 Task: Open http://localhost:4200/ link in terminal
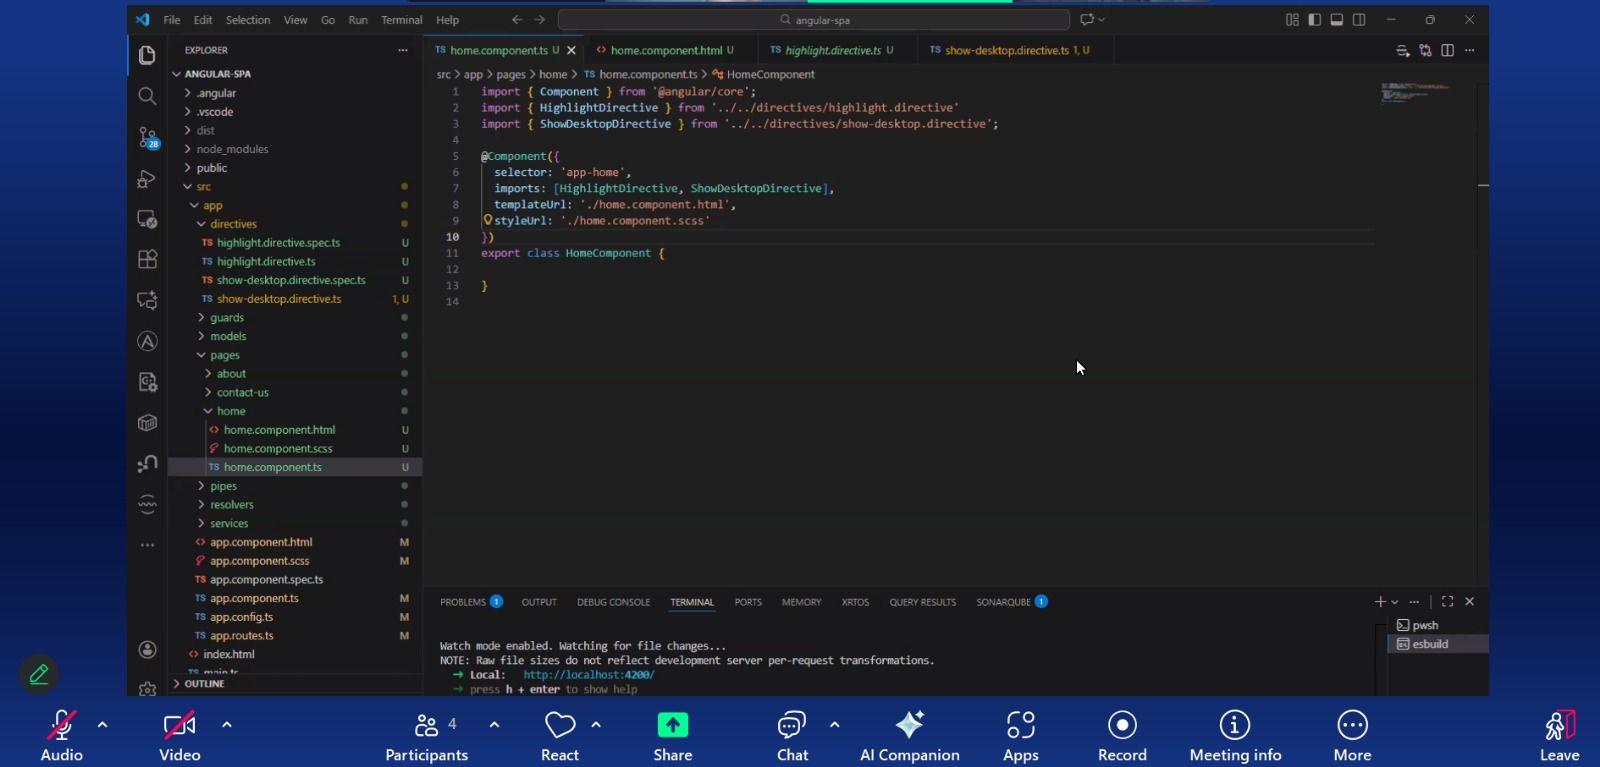click(588, 675)
